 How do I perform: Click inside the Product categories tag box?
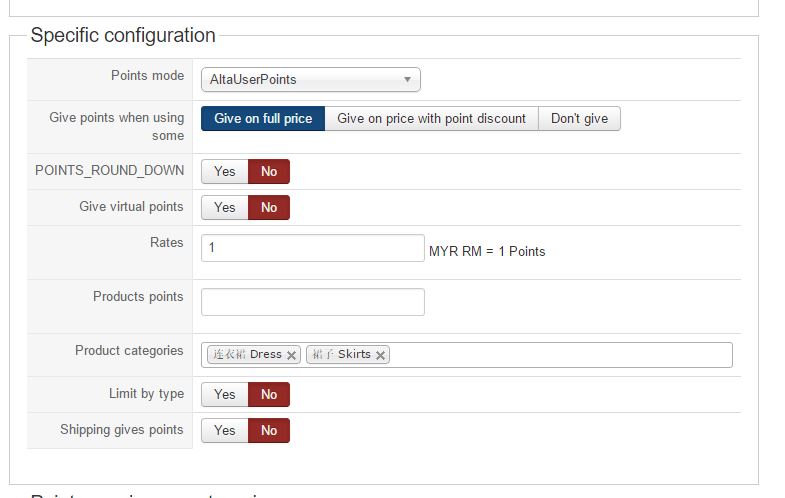(x=560, y=355)
